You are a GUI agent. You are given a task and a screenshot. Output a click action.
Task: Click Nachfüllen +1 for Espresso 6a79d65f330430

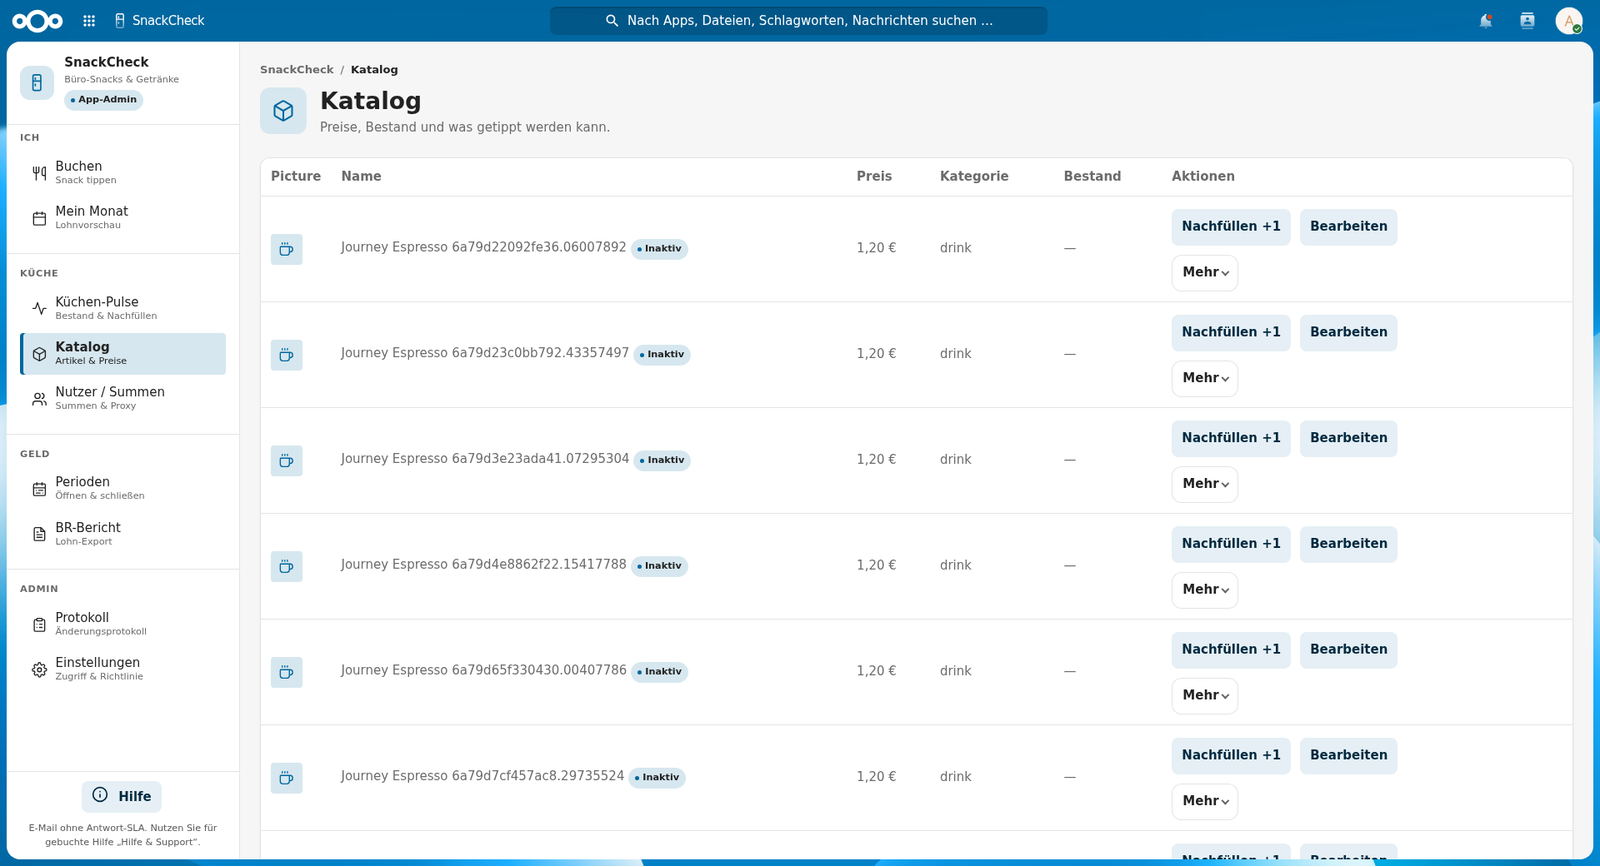(1231, 650)
